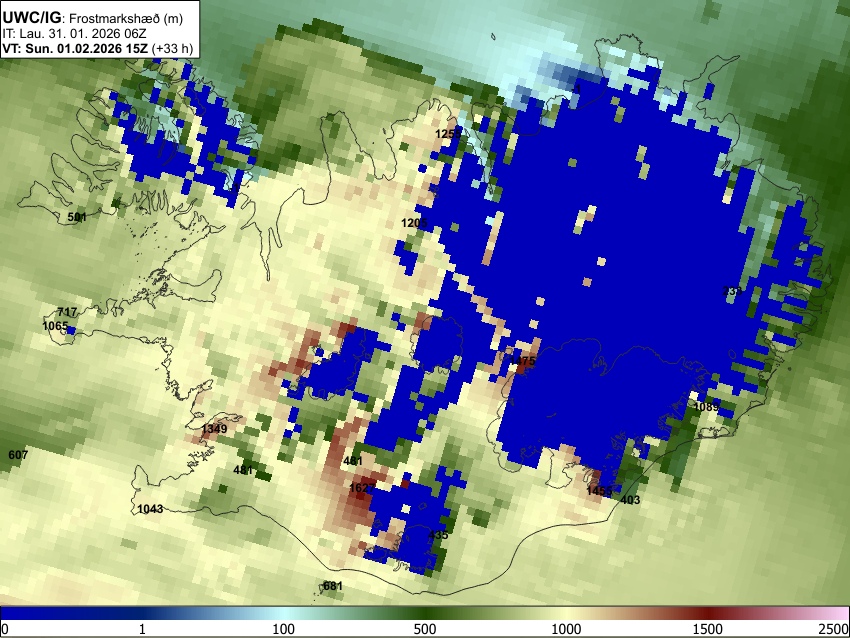Click the 1500 colorbar tick label
The image size is (850, 638).
click(x=707, y=629)
